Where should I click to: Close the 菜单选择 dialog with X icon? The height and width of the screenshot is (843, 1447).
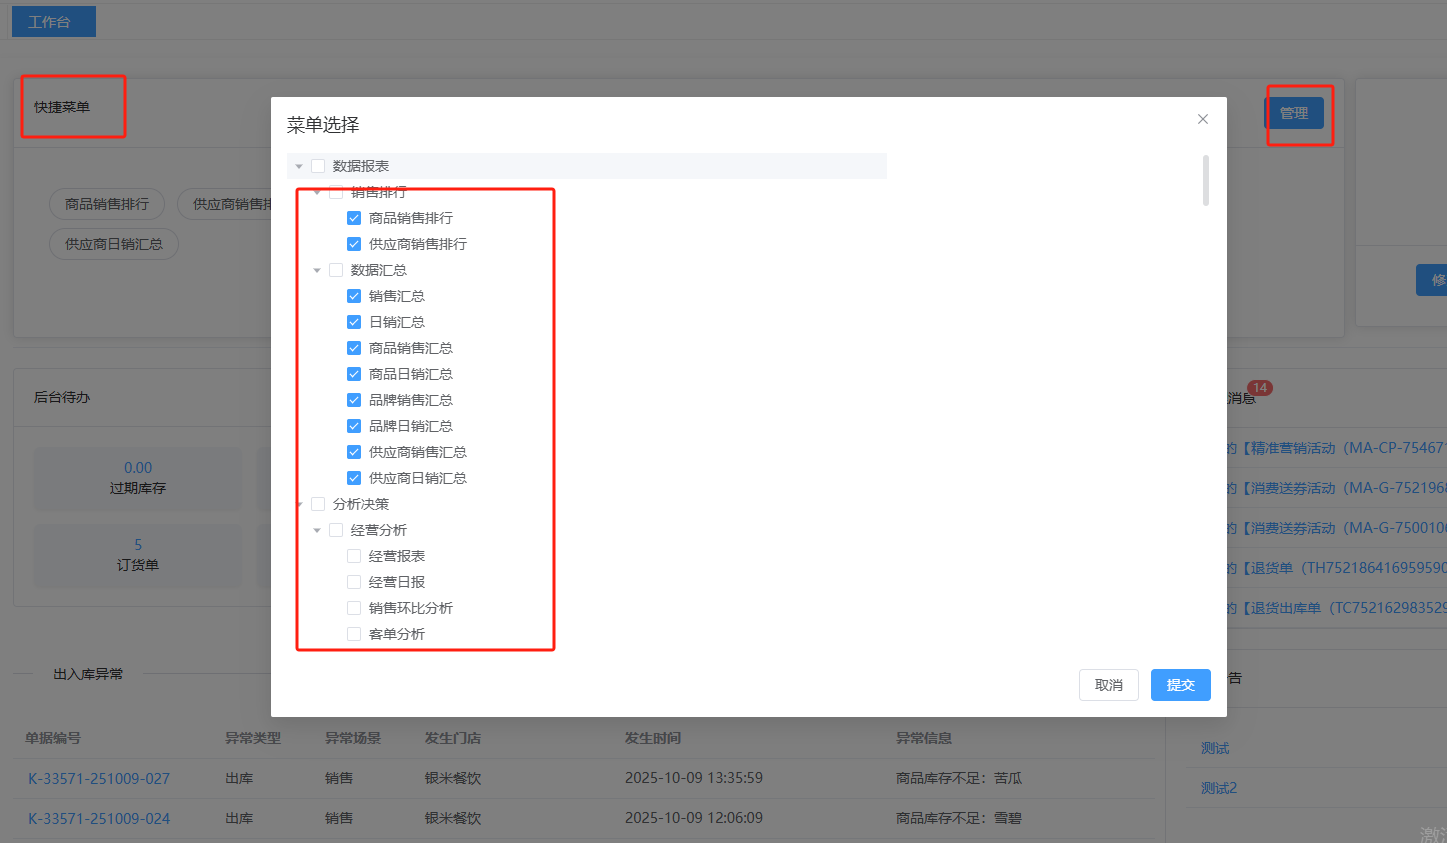click(x=1203, y=119)
